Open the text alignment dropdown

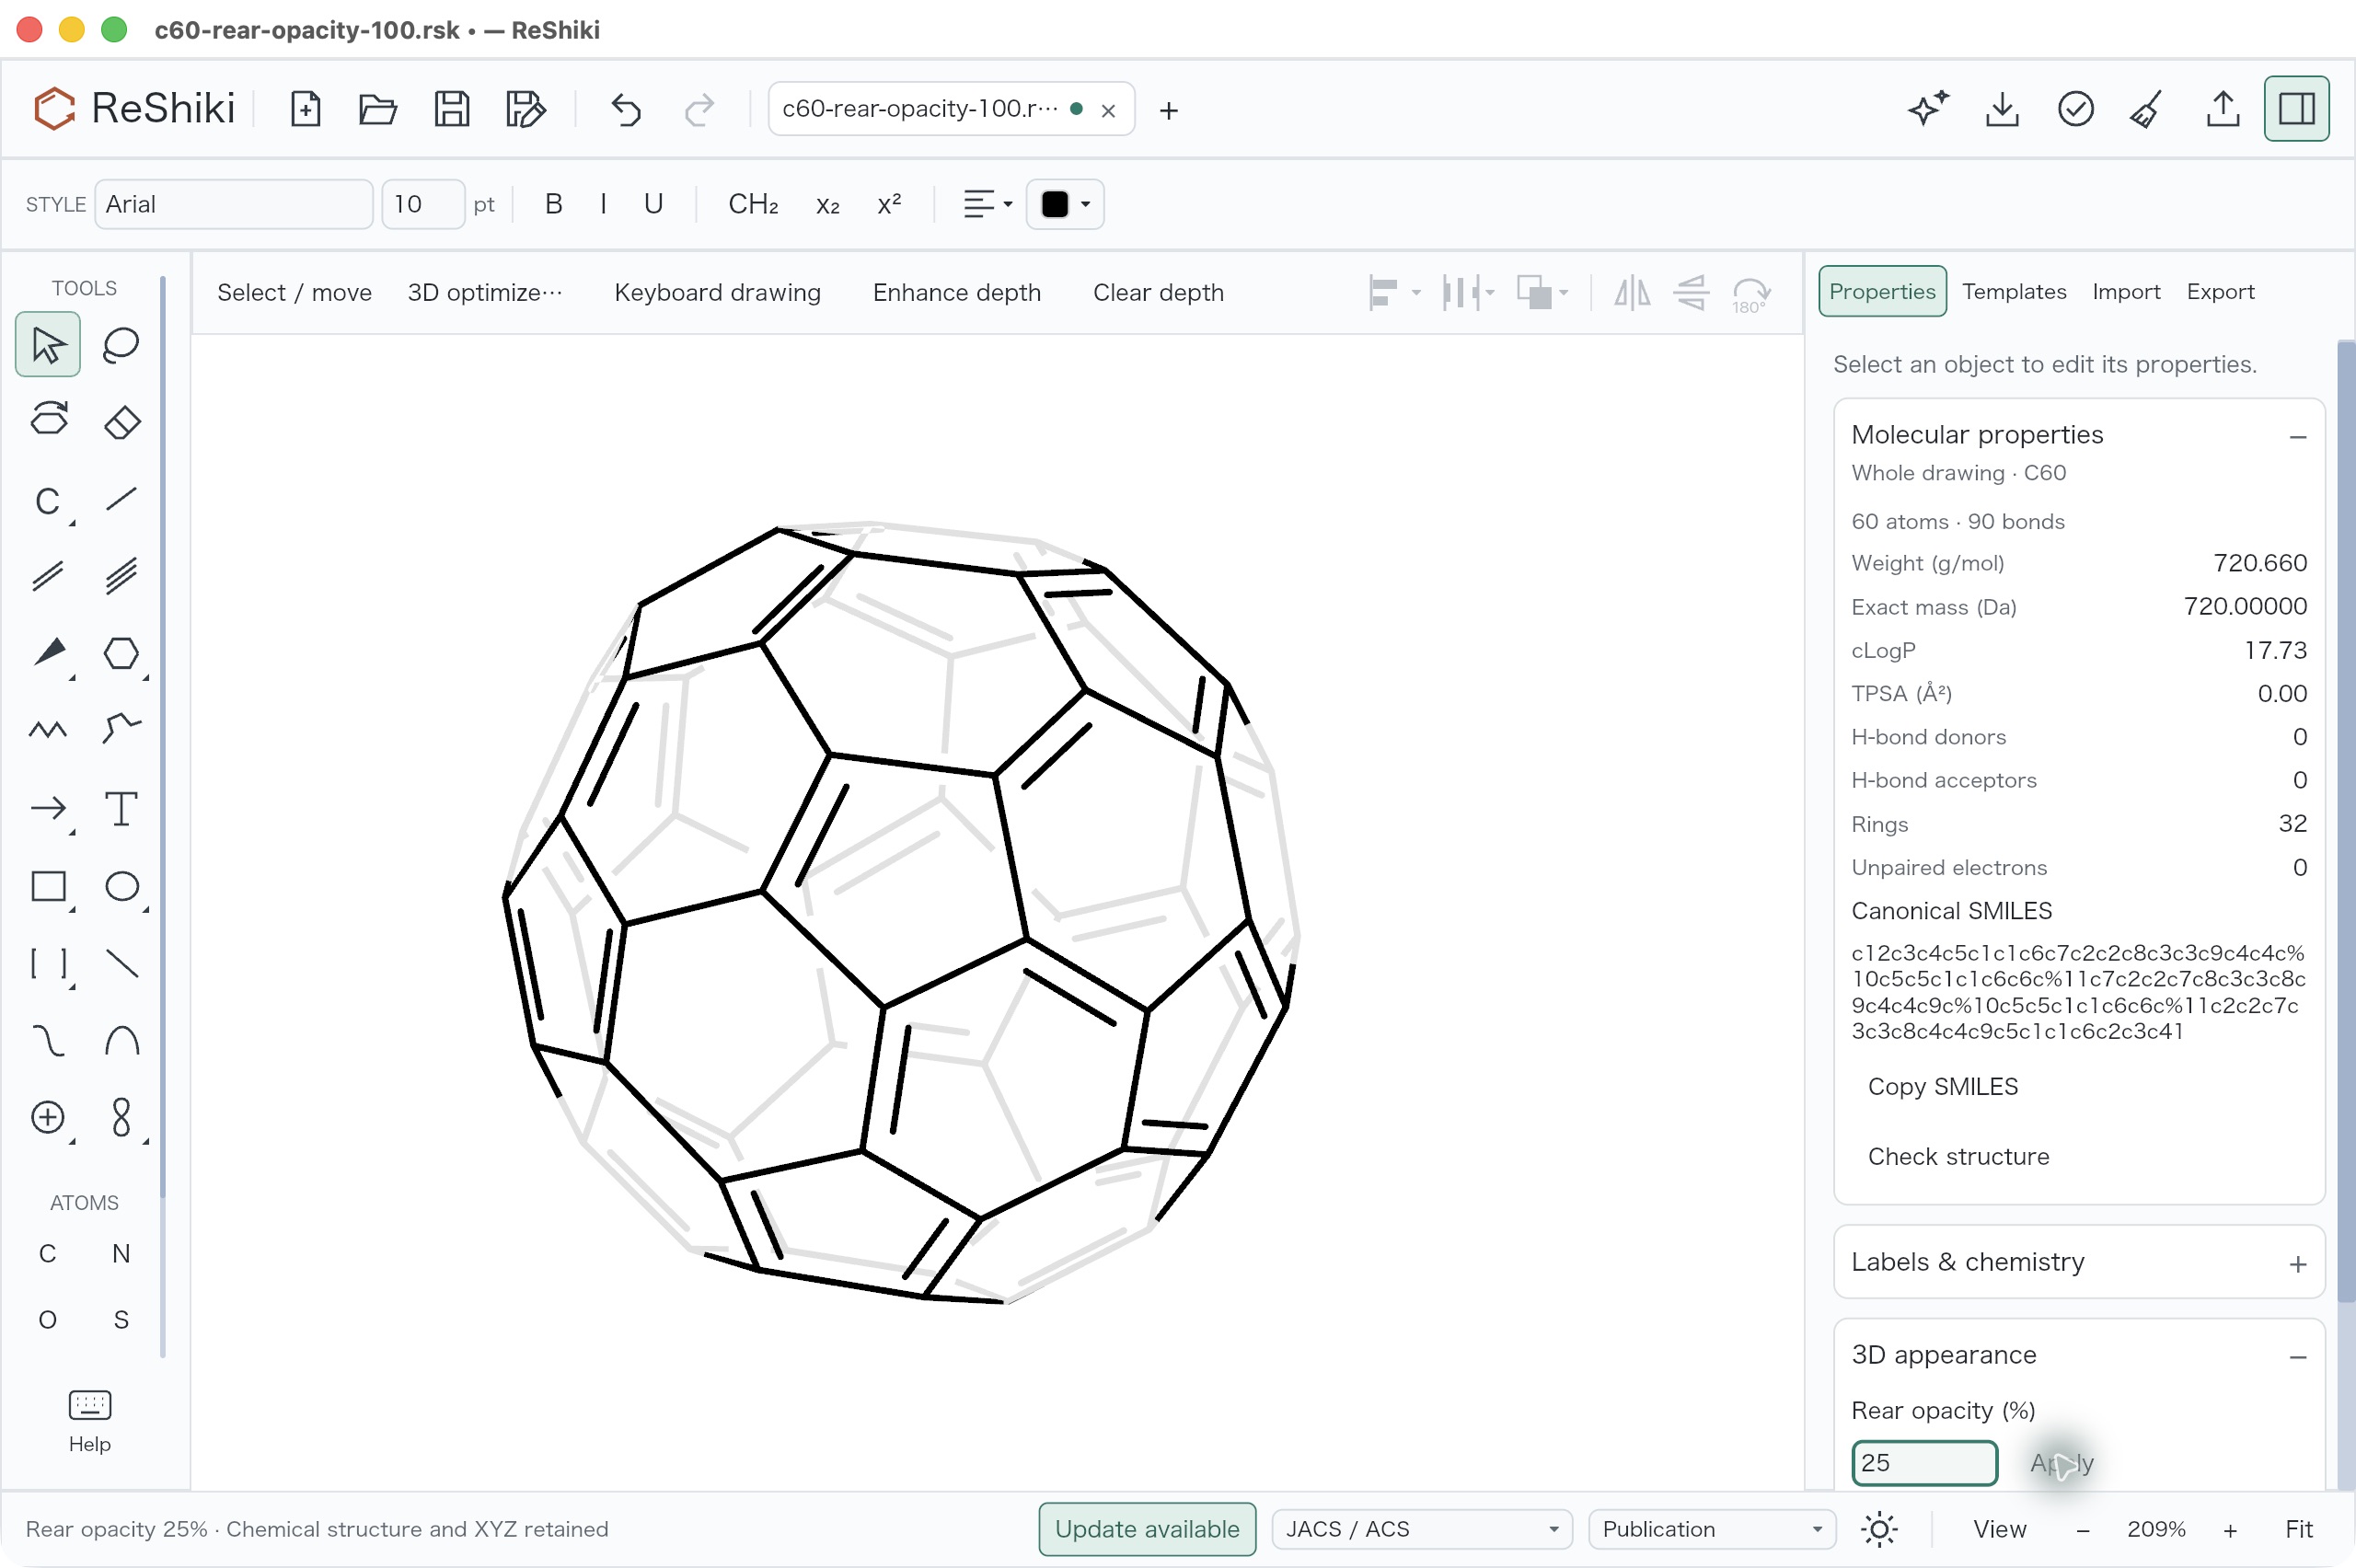(x=987, y=204)
